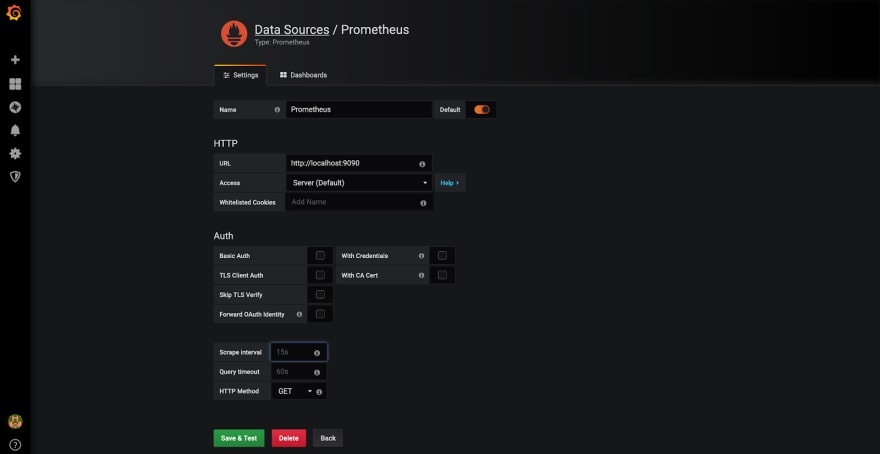Open the Server Admin shield icon

tap(15, 177)
